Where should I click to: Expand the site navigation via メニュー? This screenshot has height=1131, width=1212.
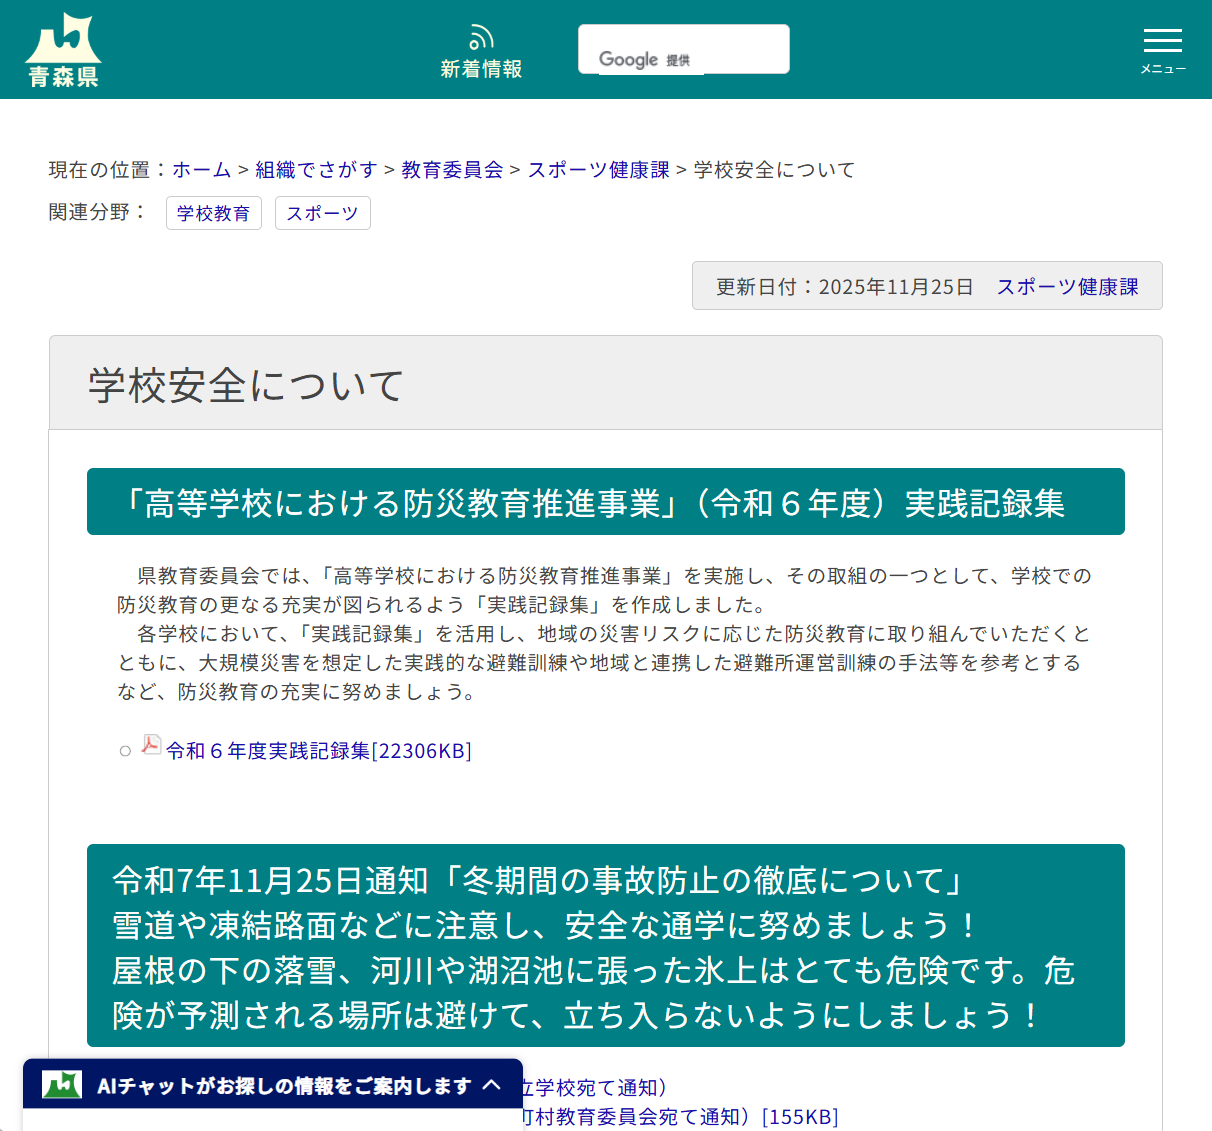click(1162, 45)
